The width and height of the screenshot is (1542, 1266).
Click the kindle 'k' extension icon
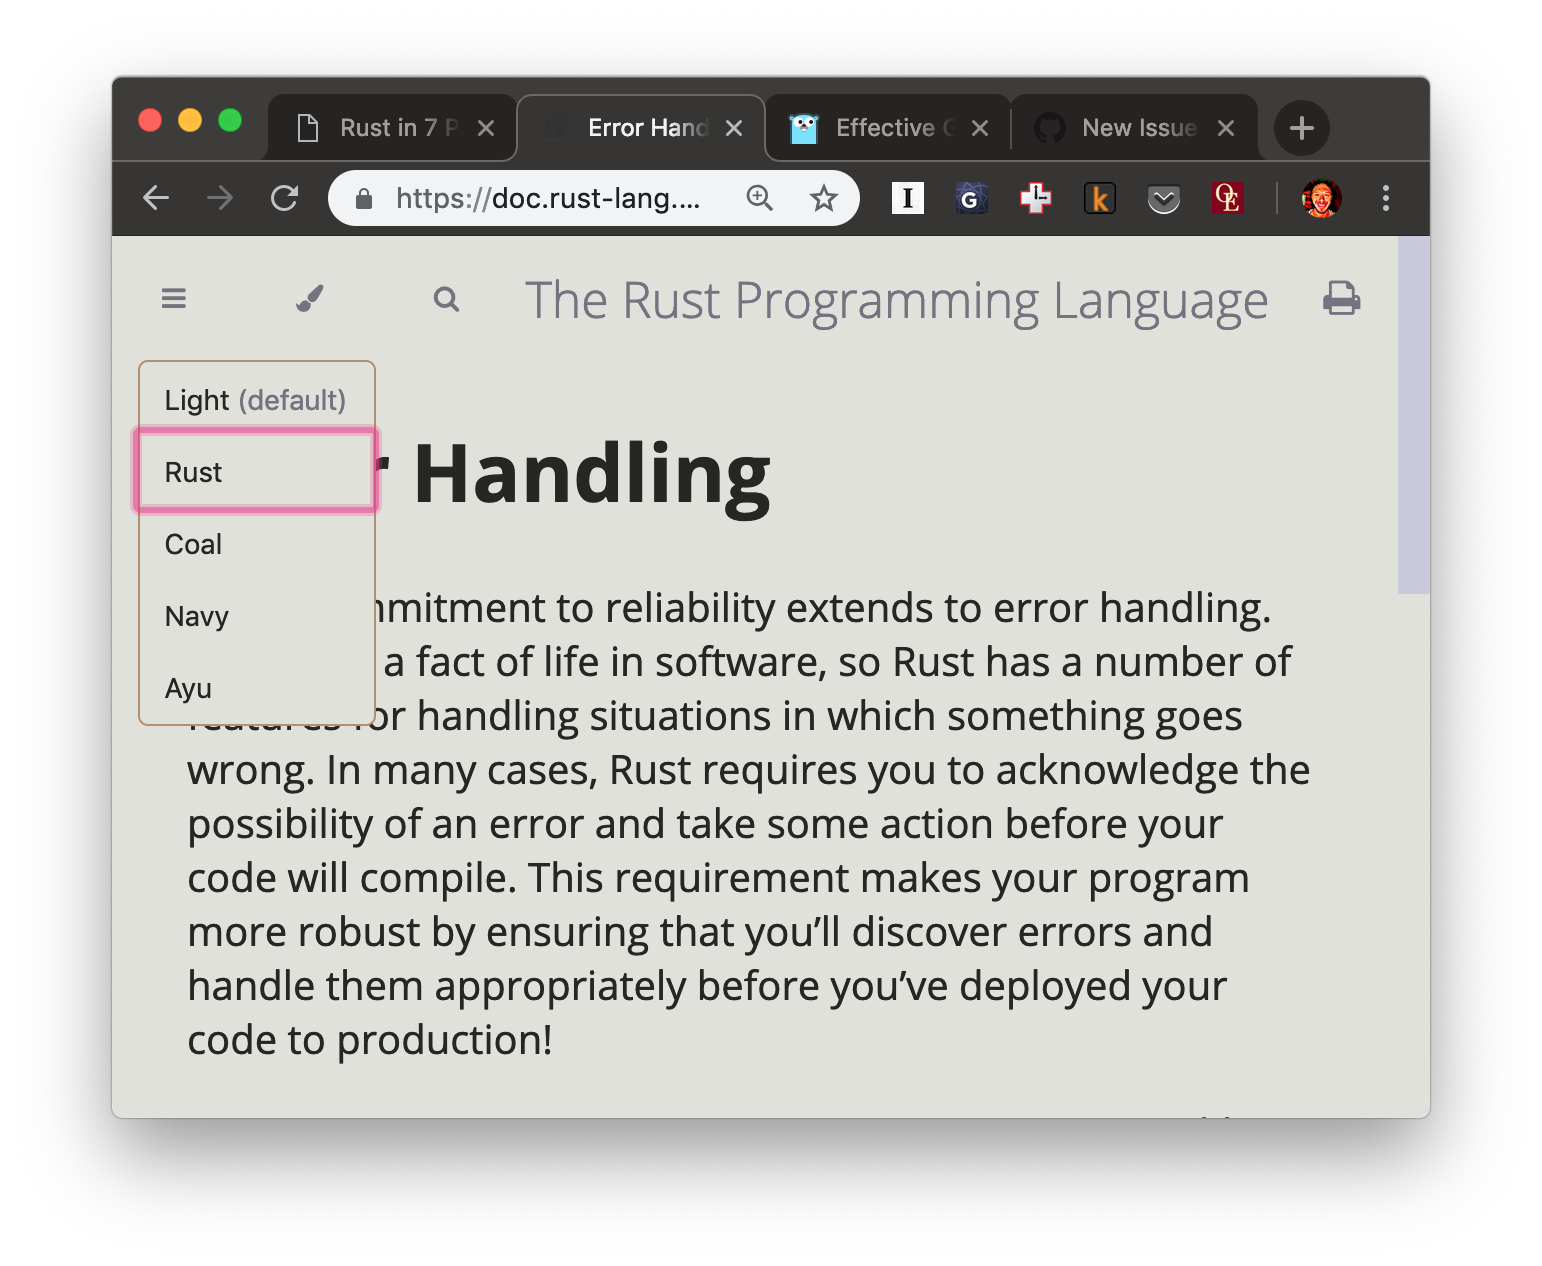pyautogui.click(x=1100, y=198)
